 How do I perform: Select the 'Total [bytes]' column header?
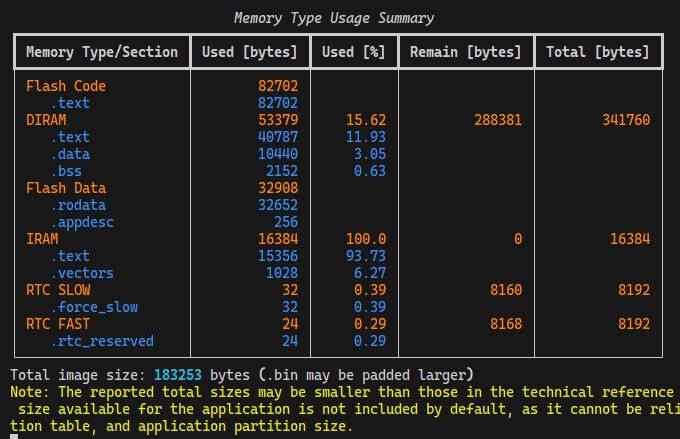pyautogui.click(x=598, y=52)
